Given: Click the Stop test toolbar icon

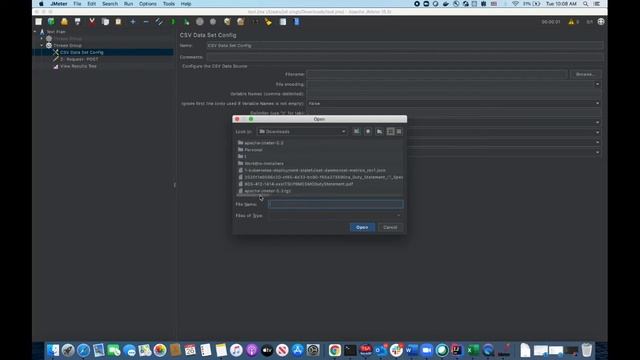Looking at the screenshot, I should click(200, 22).
